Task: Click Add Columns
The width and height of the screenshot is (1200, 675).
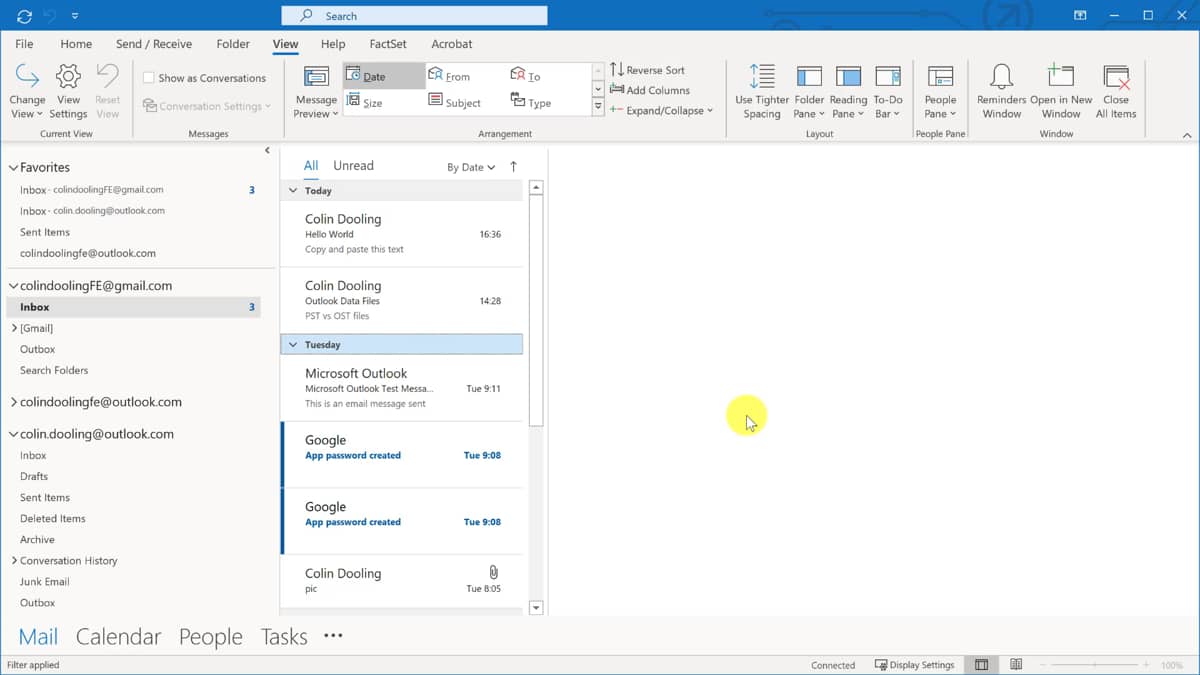Action: click(650, 90)
